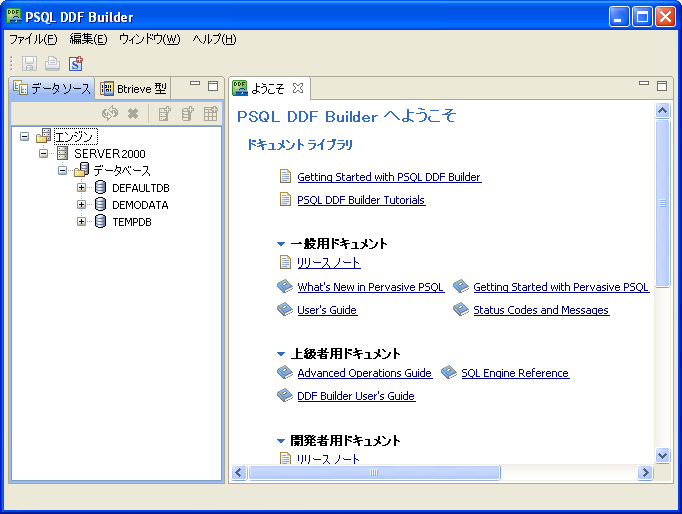Viewport: 682px width, 514px height.
Task: Switch to the Btrieve 型 tab
Action: (134, 88)
